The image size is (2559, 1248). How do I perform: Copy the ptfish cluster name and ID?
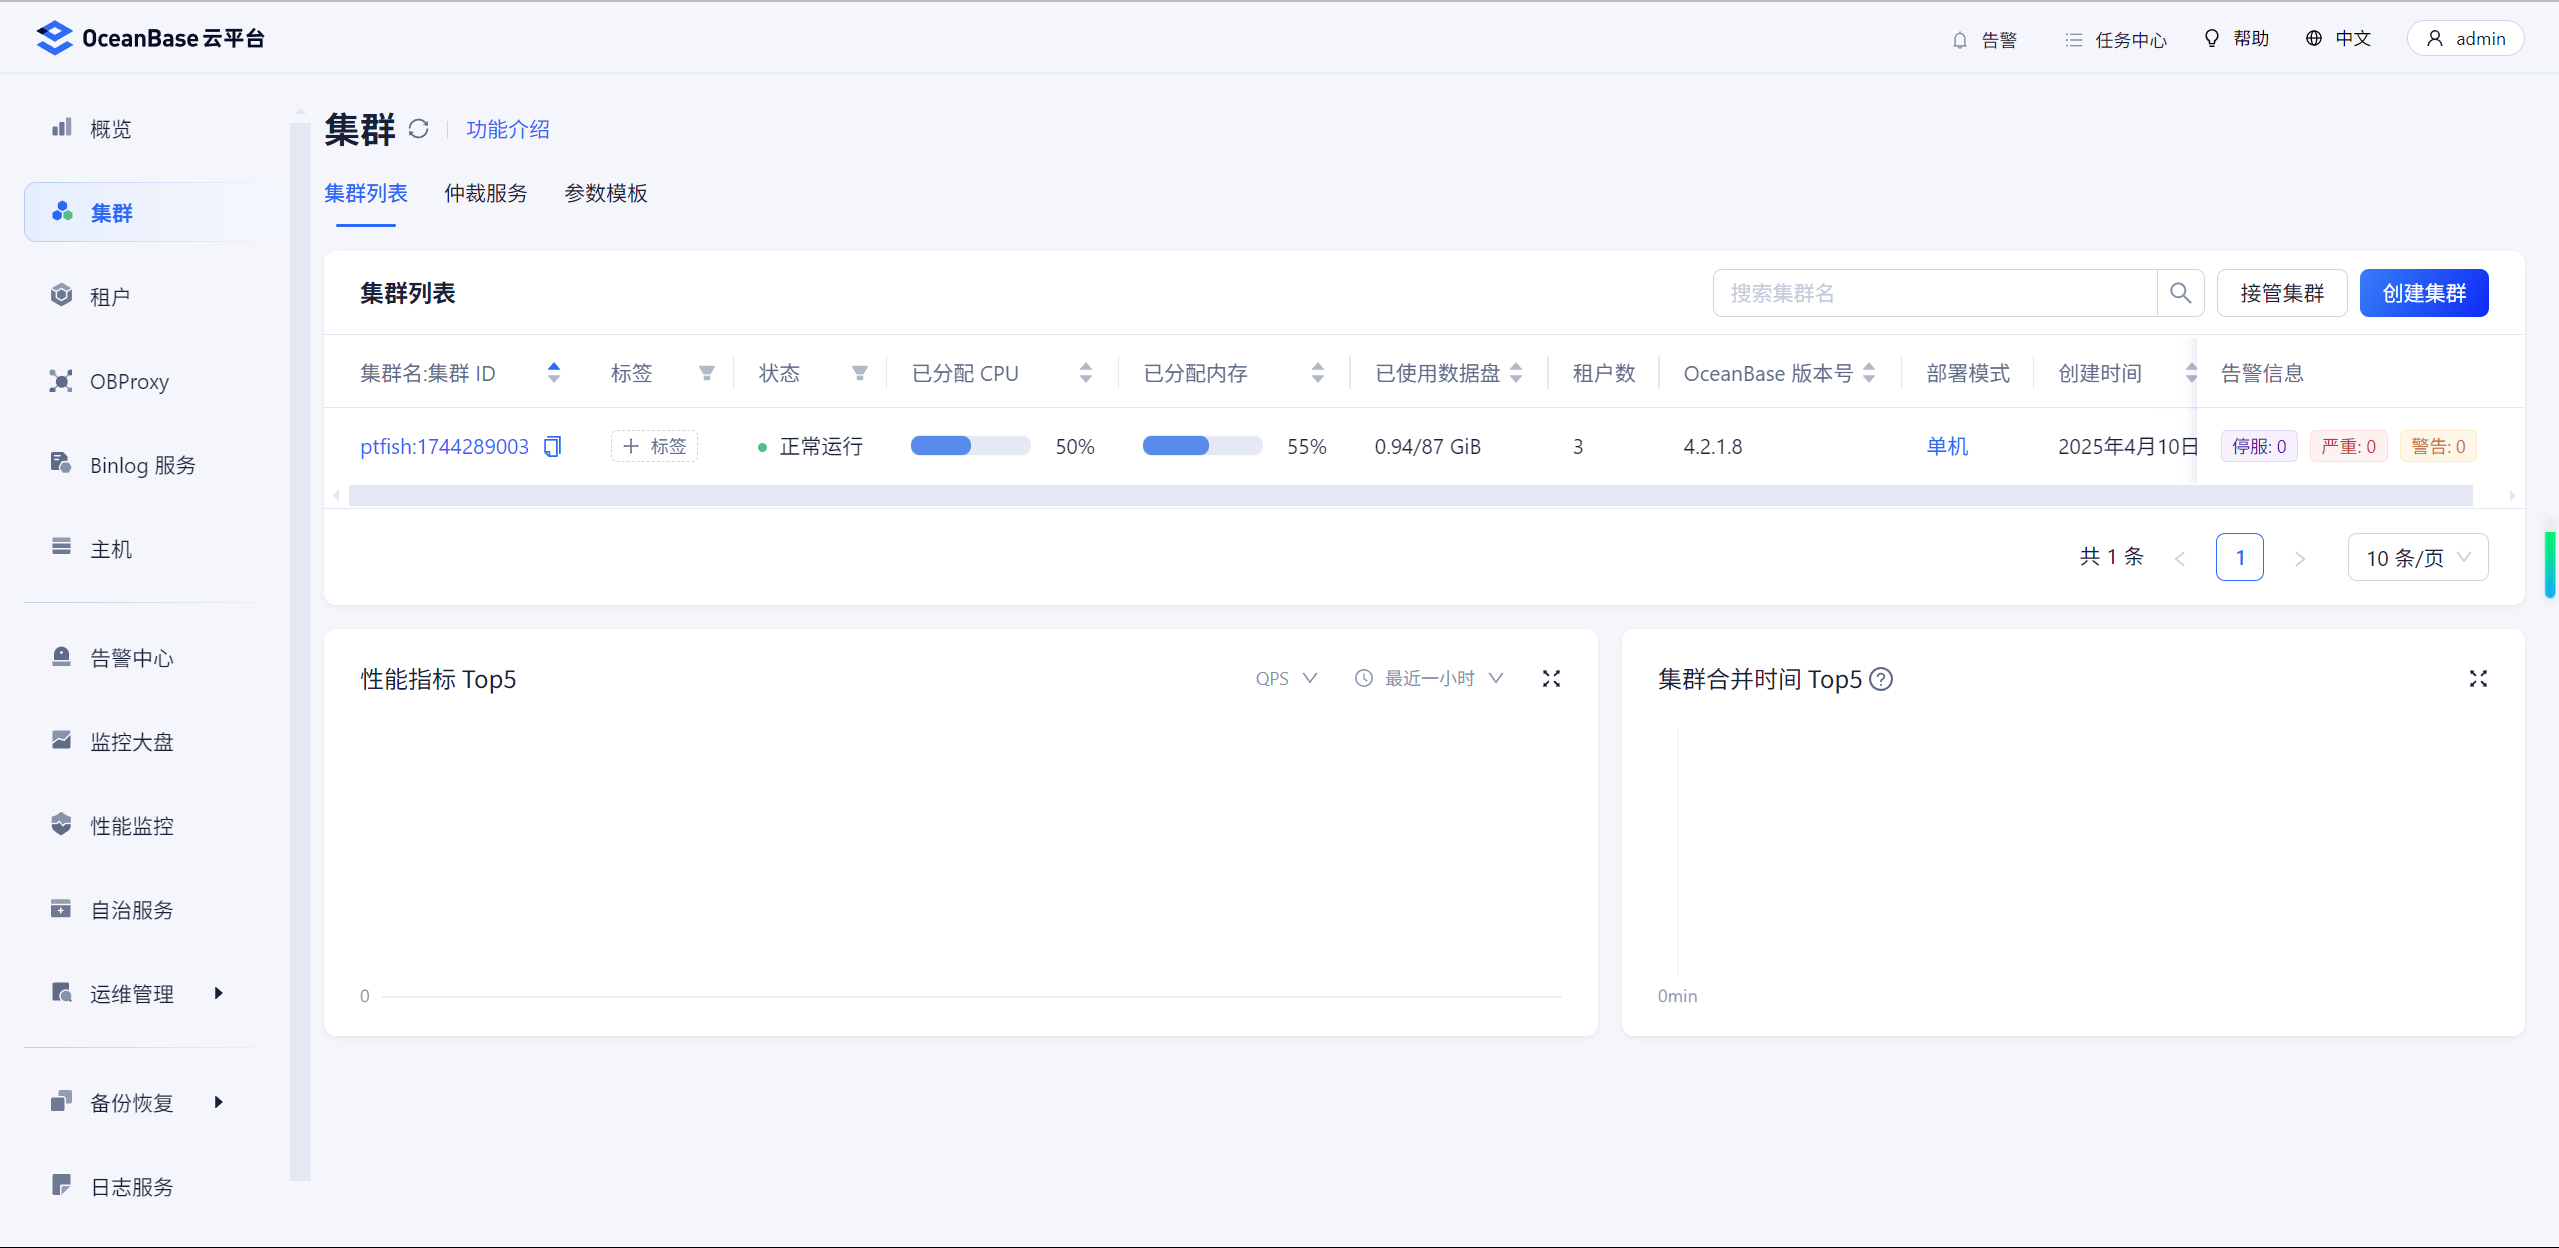point(553,446)
